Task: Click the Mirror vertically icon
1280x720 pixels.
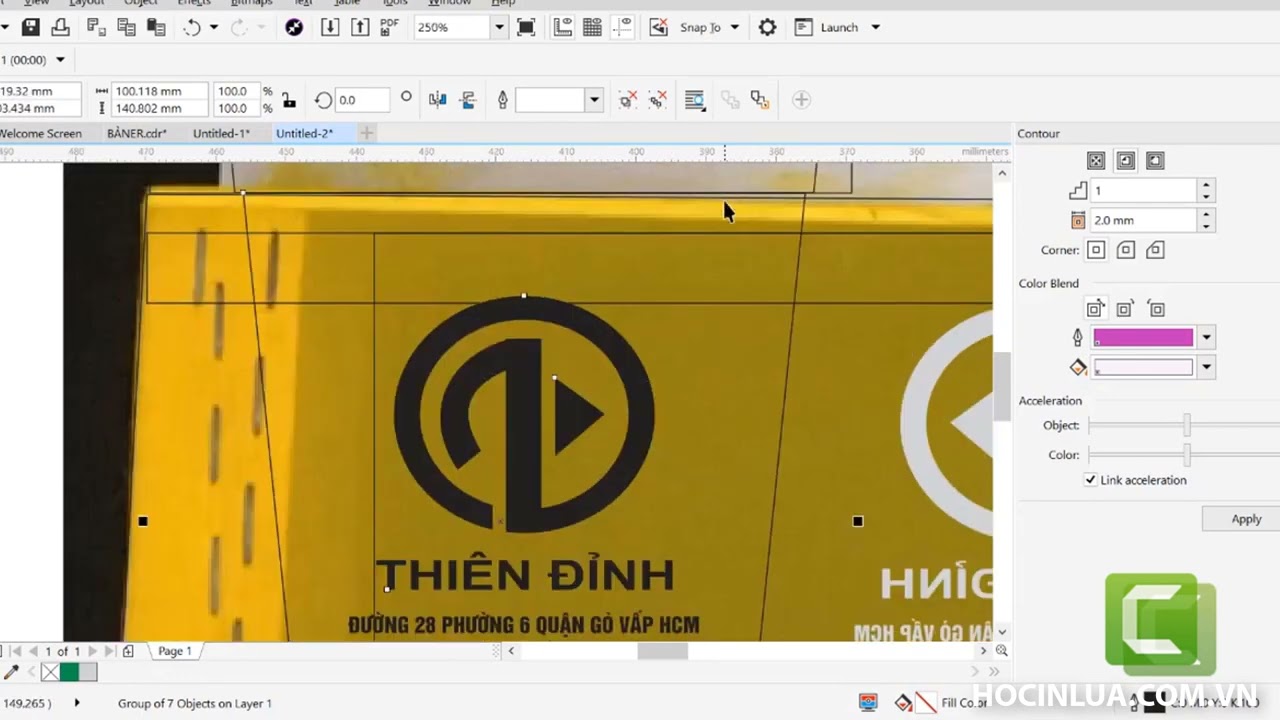Action: pyautogui.click(x=467, y=100)
